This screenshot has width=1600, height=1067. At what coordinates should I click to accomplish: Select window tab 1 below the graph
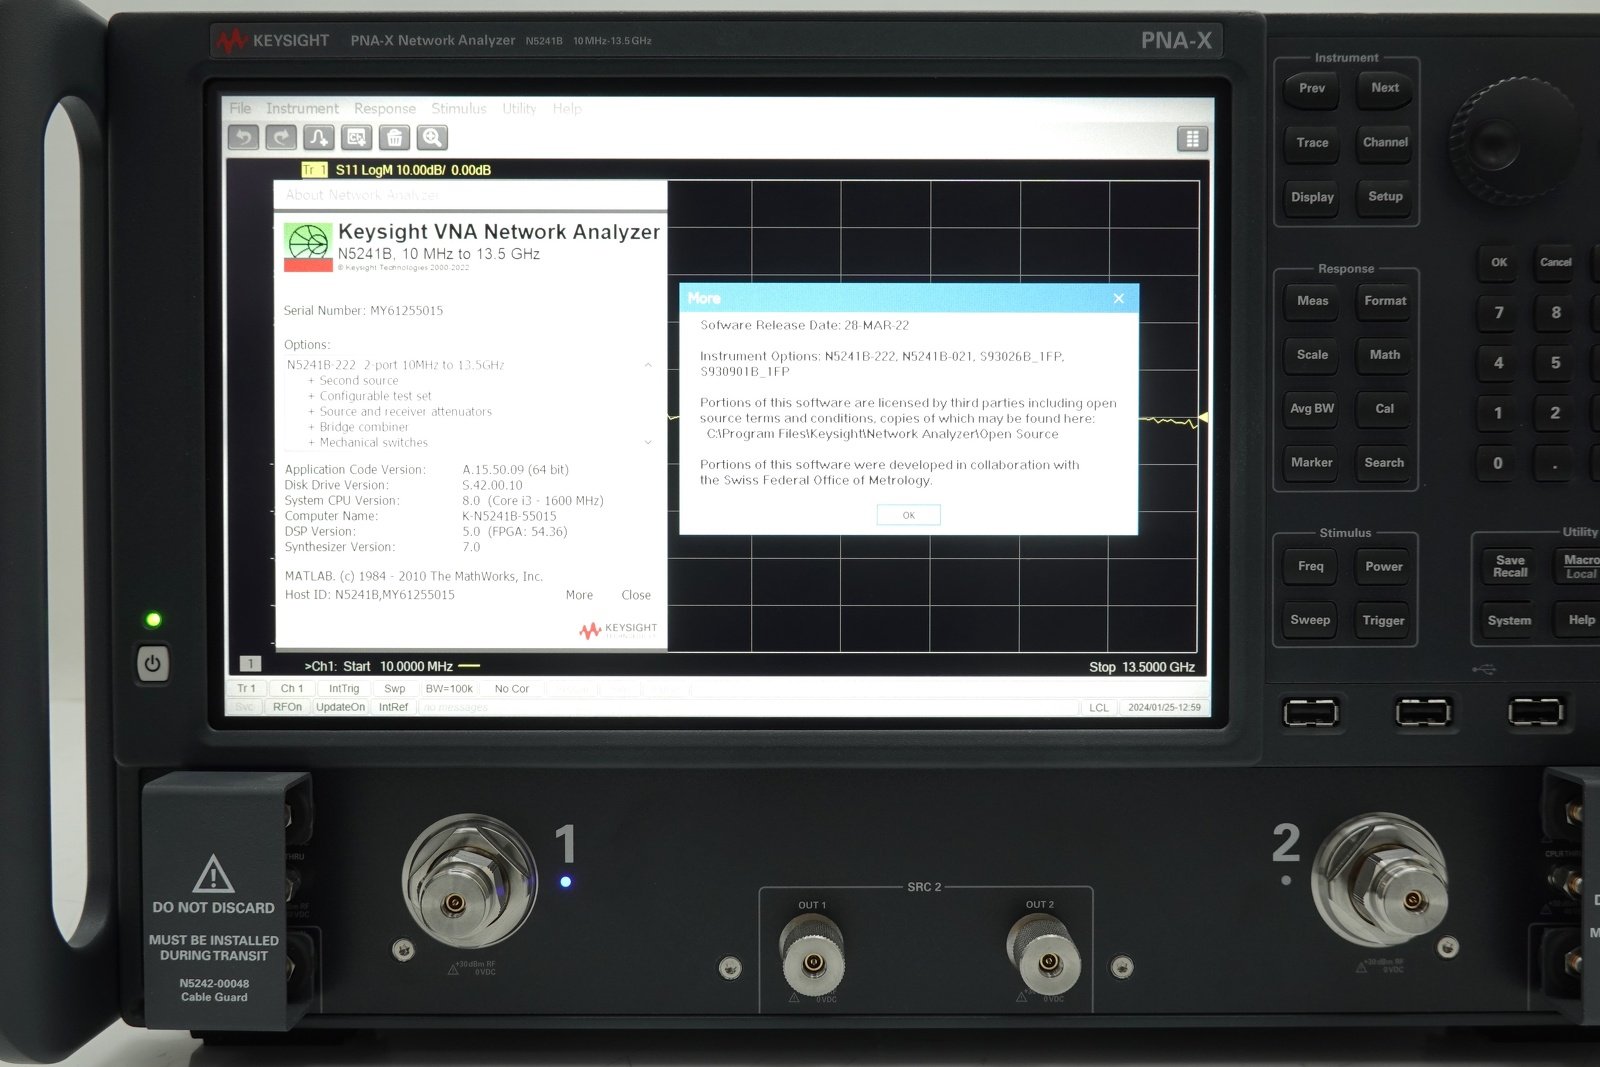point(250,664)
